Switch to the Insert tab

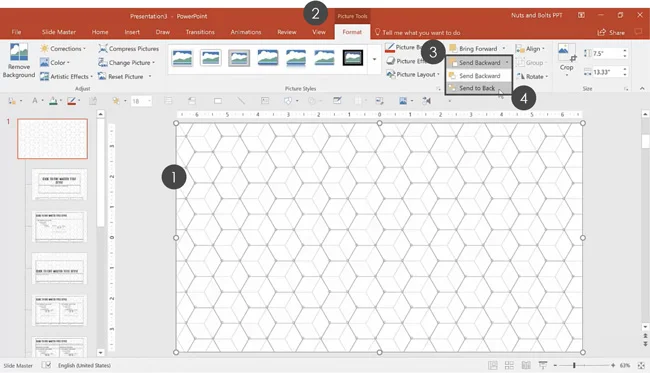[x=132, y=32]
